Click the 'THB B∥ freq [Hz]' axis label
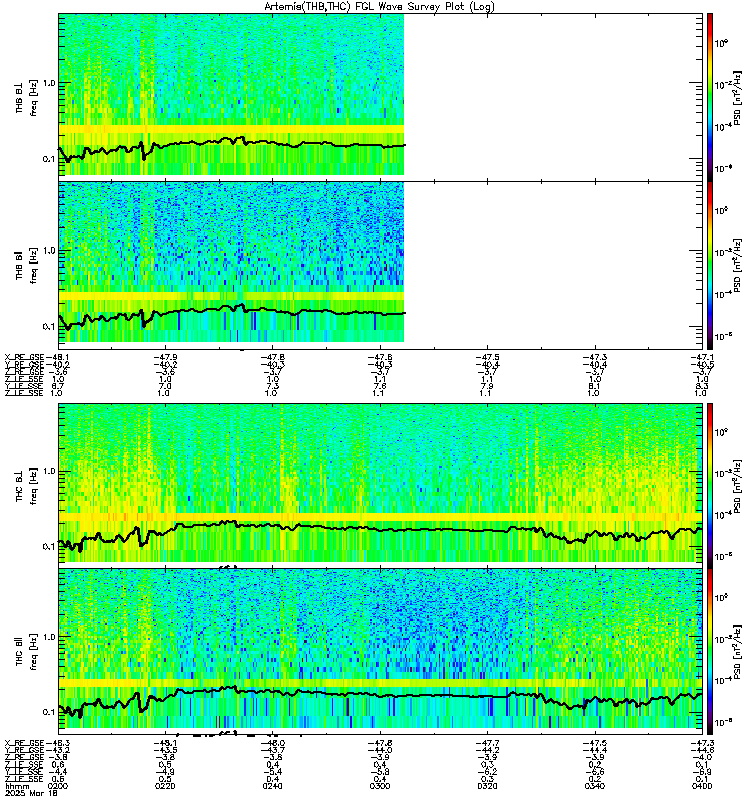The image size is (750, 800). tap(27, 265)
